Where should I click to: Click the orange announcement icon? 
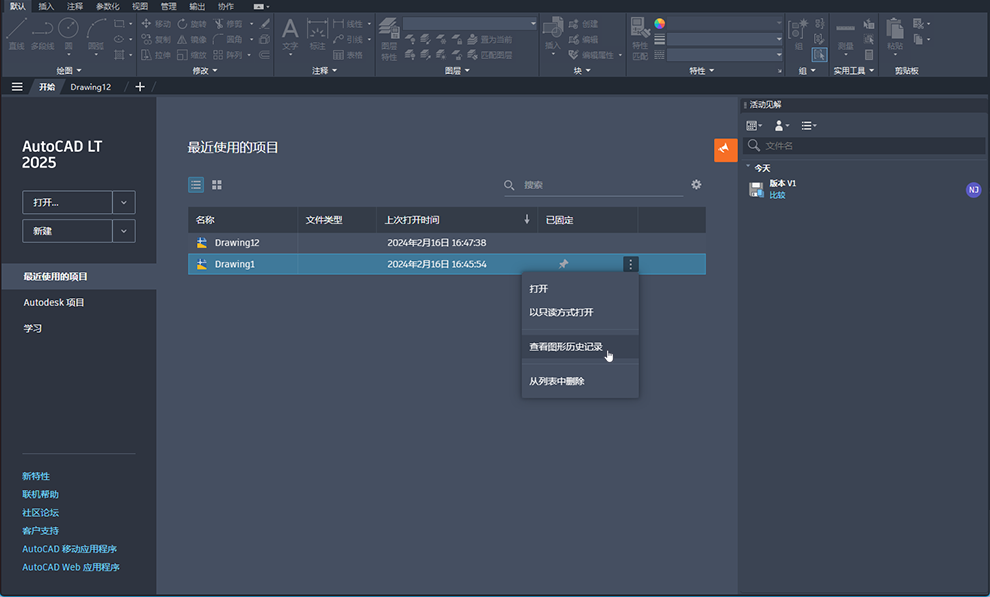(725, 150)
